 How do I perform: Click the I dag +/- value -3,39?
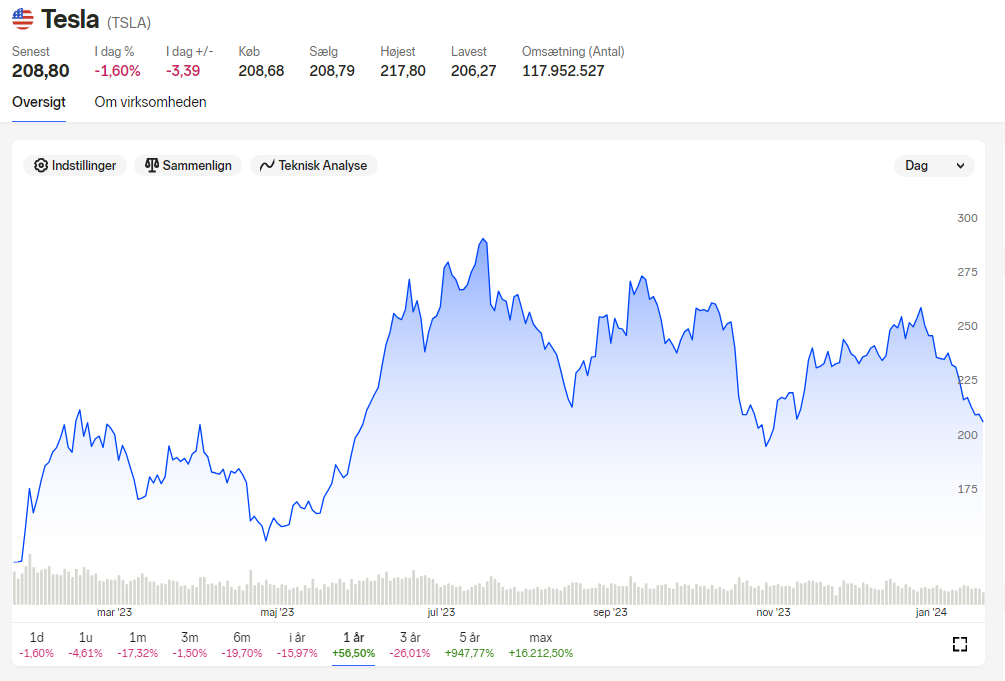point(183,71)
